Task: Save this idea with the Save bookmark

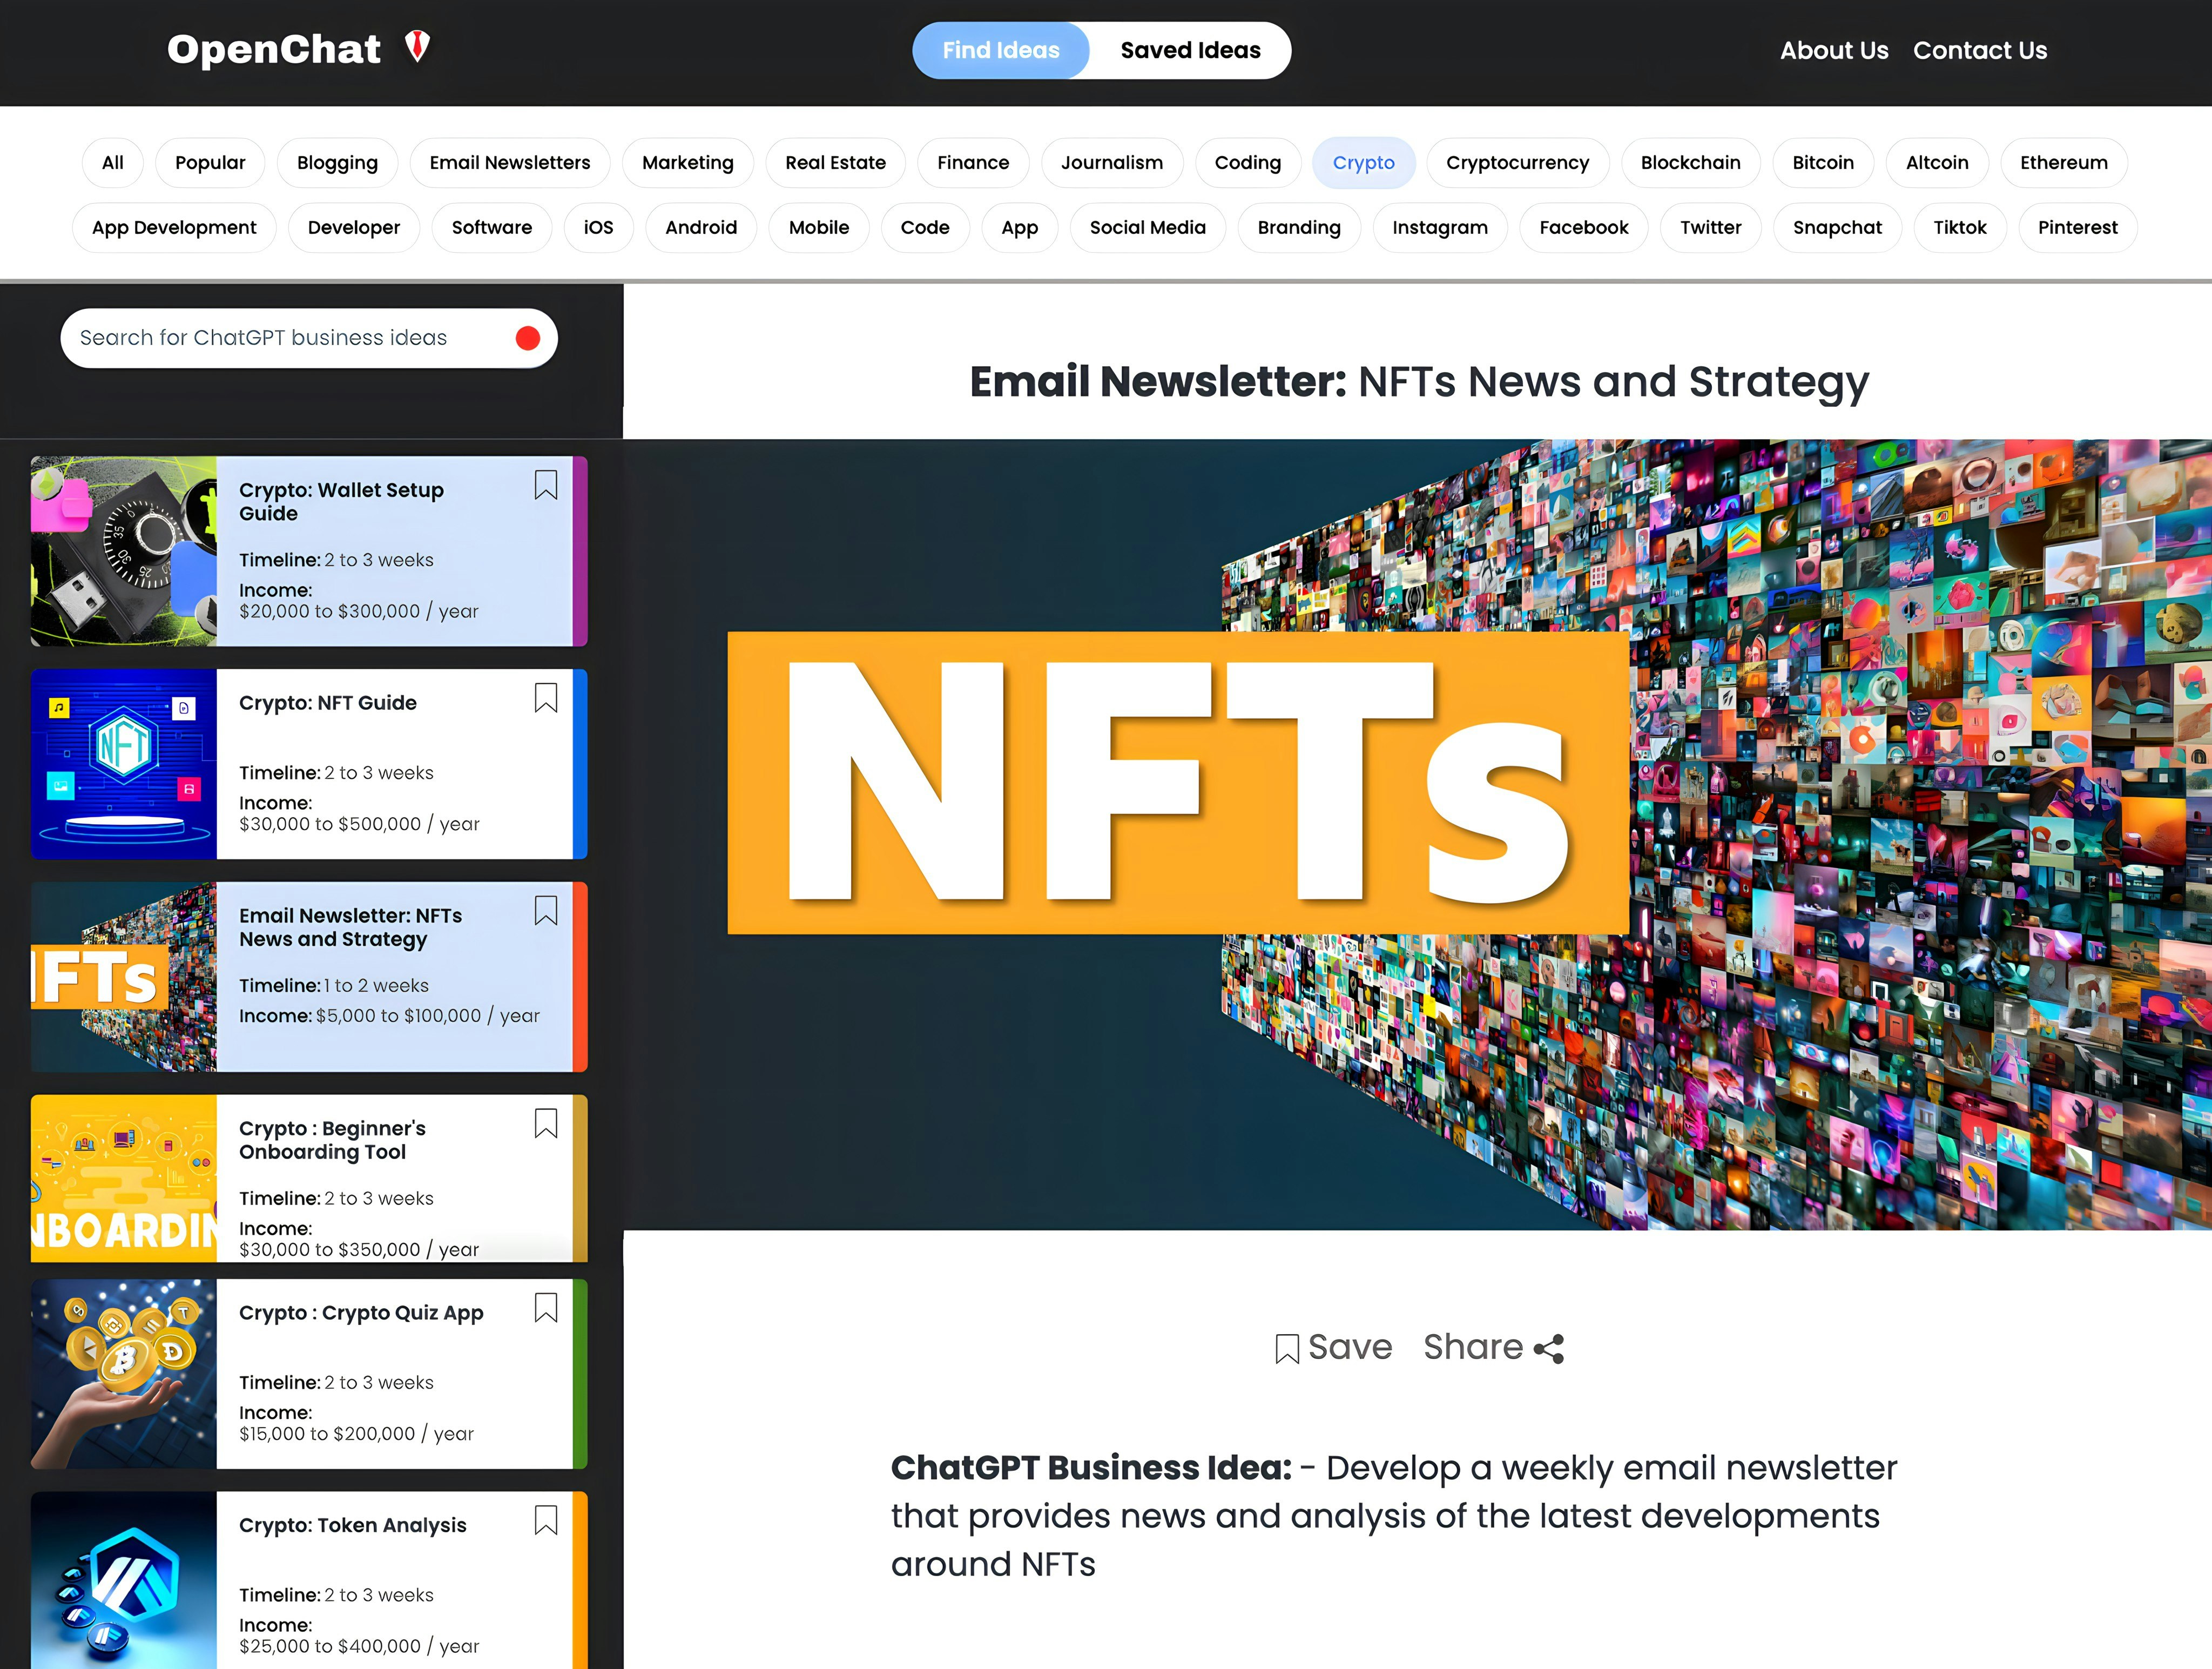Action: tap(1287, 1349)
